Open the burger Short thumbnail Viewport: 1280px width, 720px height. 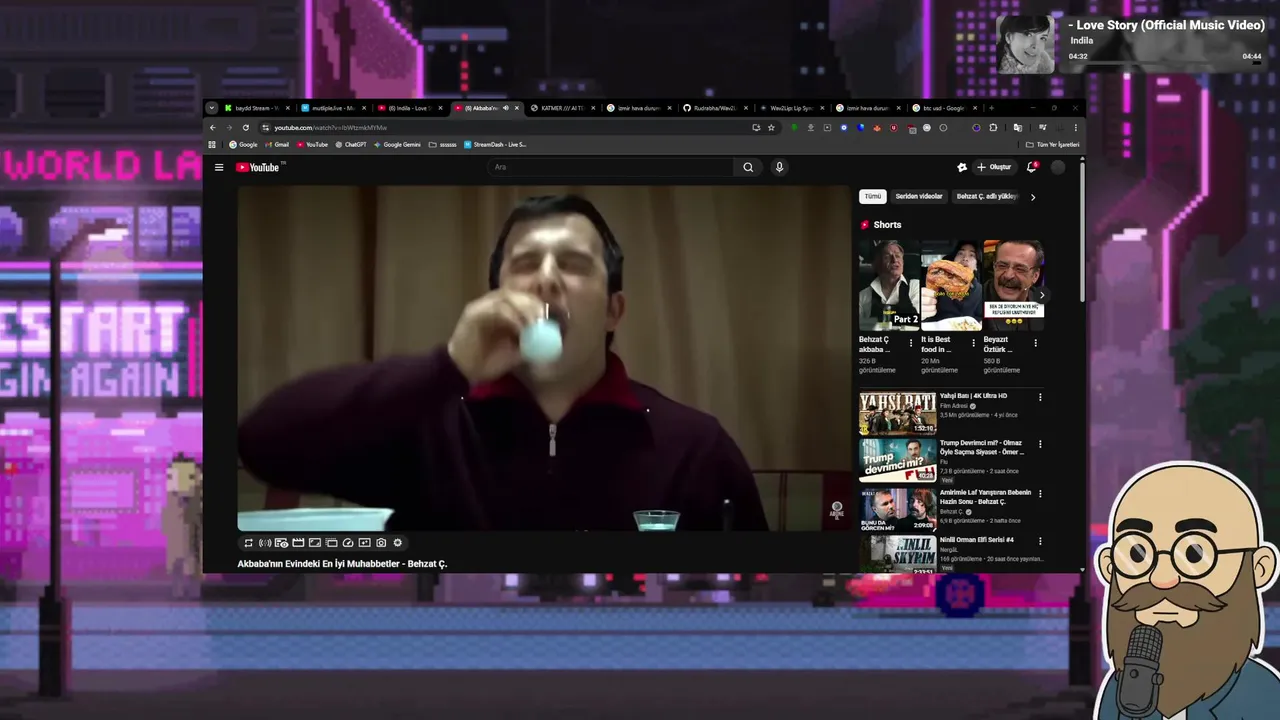point(951,285)
